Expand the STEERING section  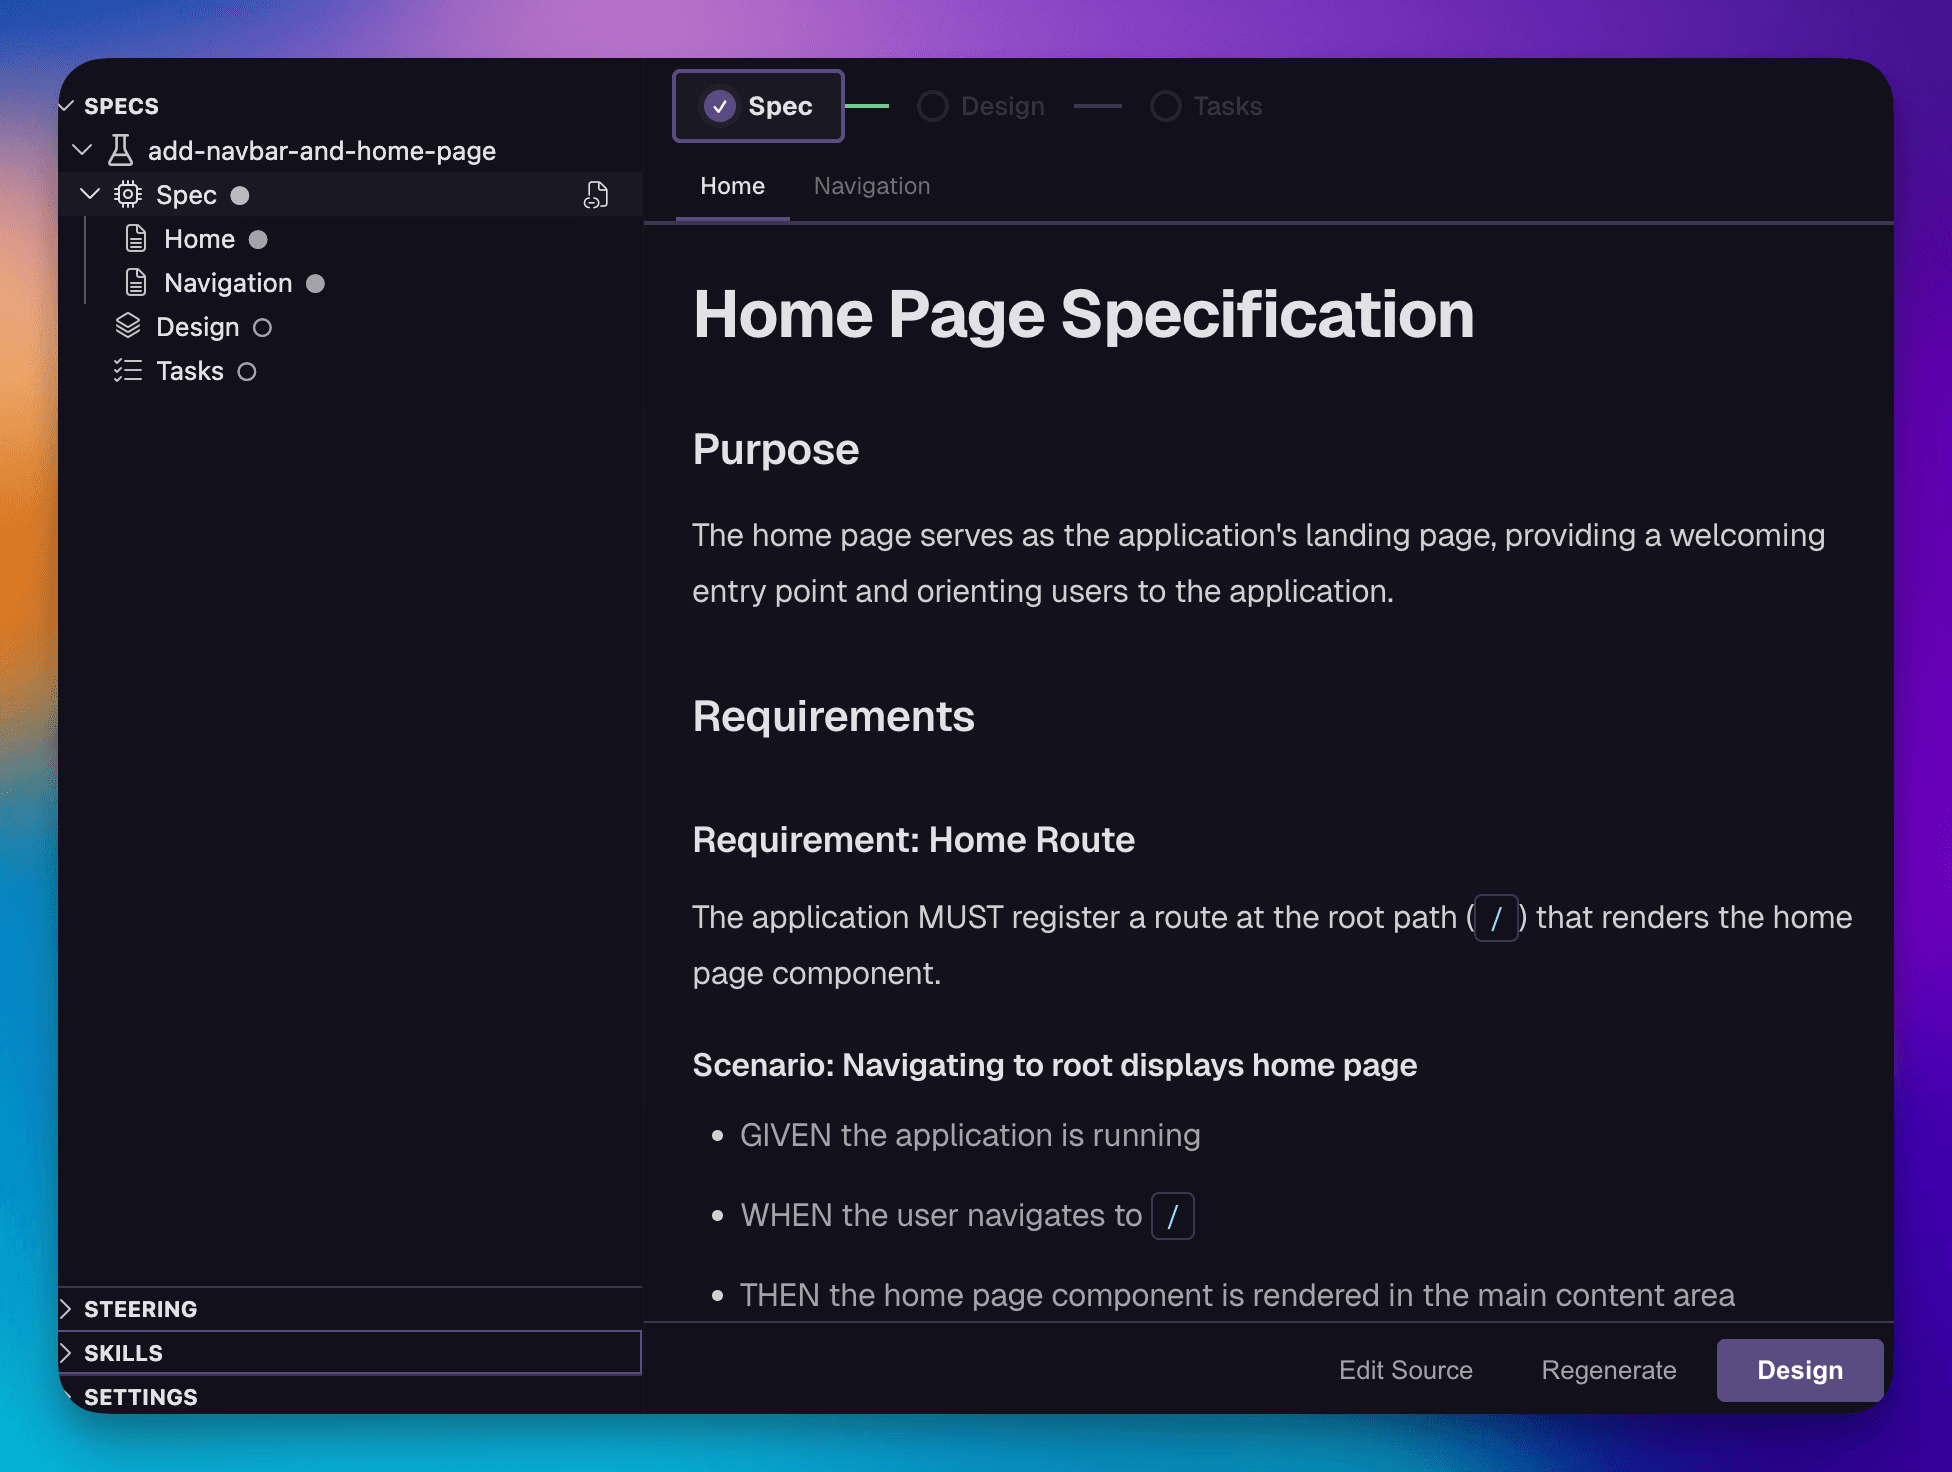click(66, 1308)
